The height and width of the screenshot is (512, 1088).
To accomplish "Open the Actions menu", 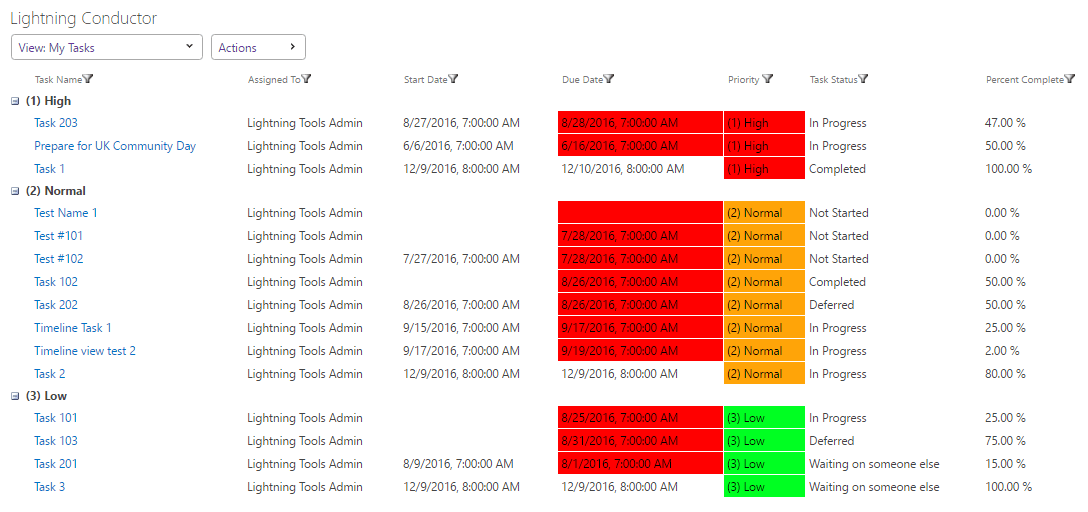I will coord(258,47).
